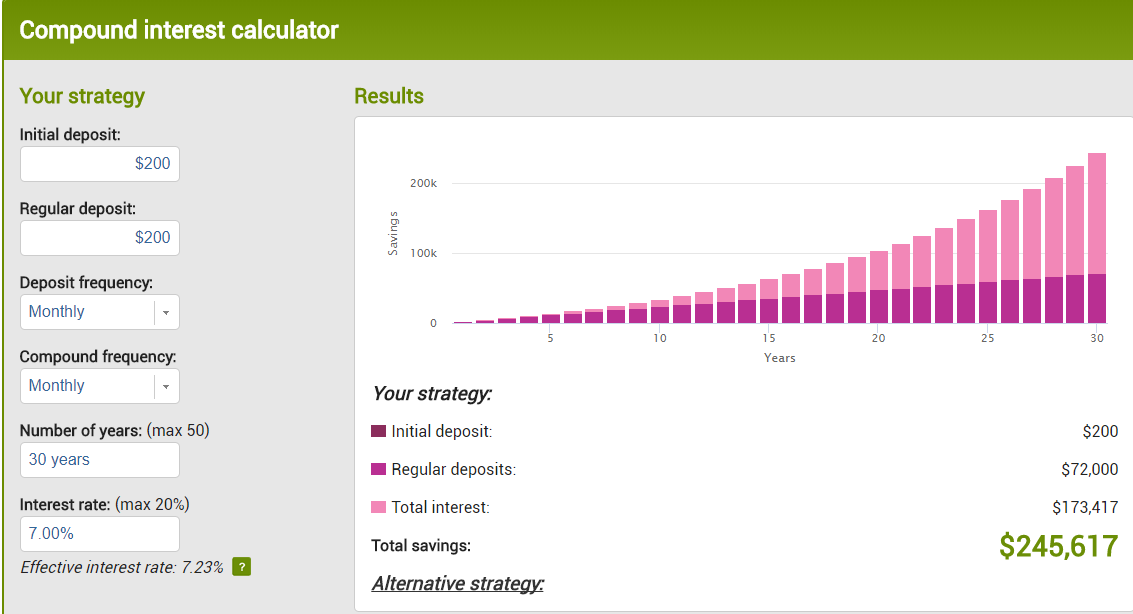Viewport: 1133px width, 614px height.
Task: Click the year 15 bar in chart
Action: pos(769,302)
